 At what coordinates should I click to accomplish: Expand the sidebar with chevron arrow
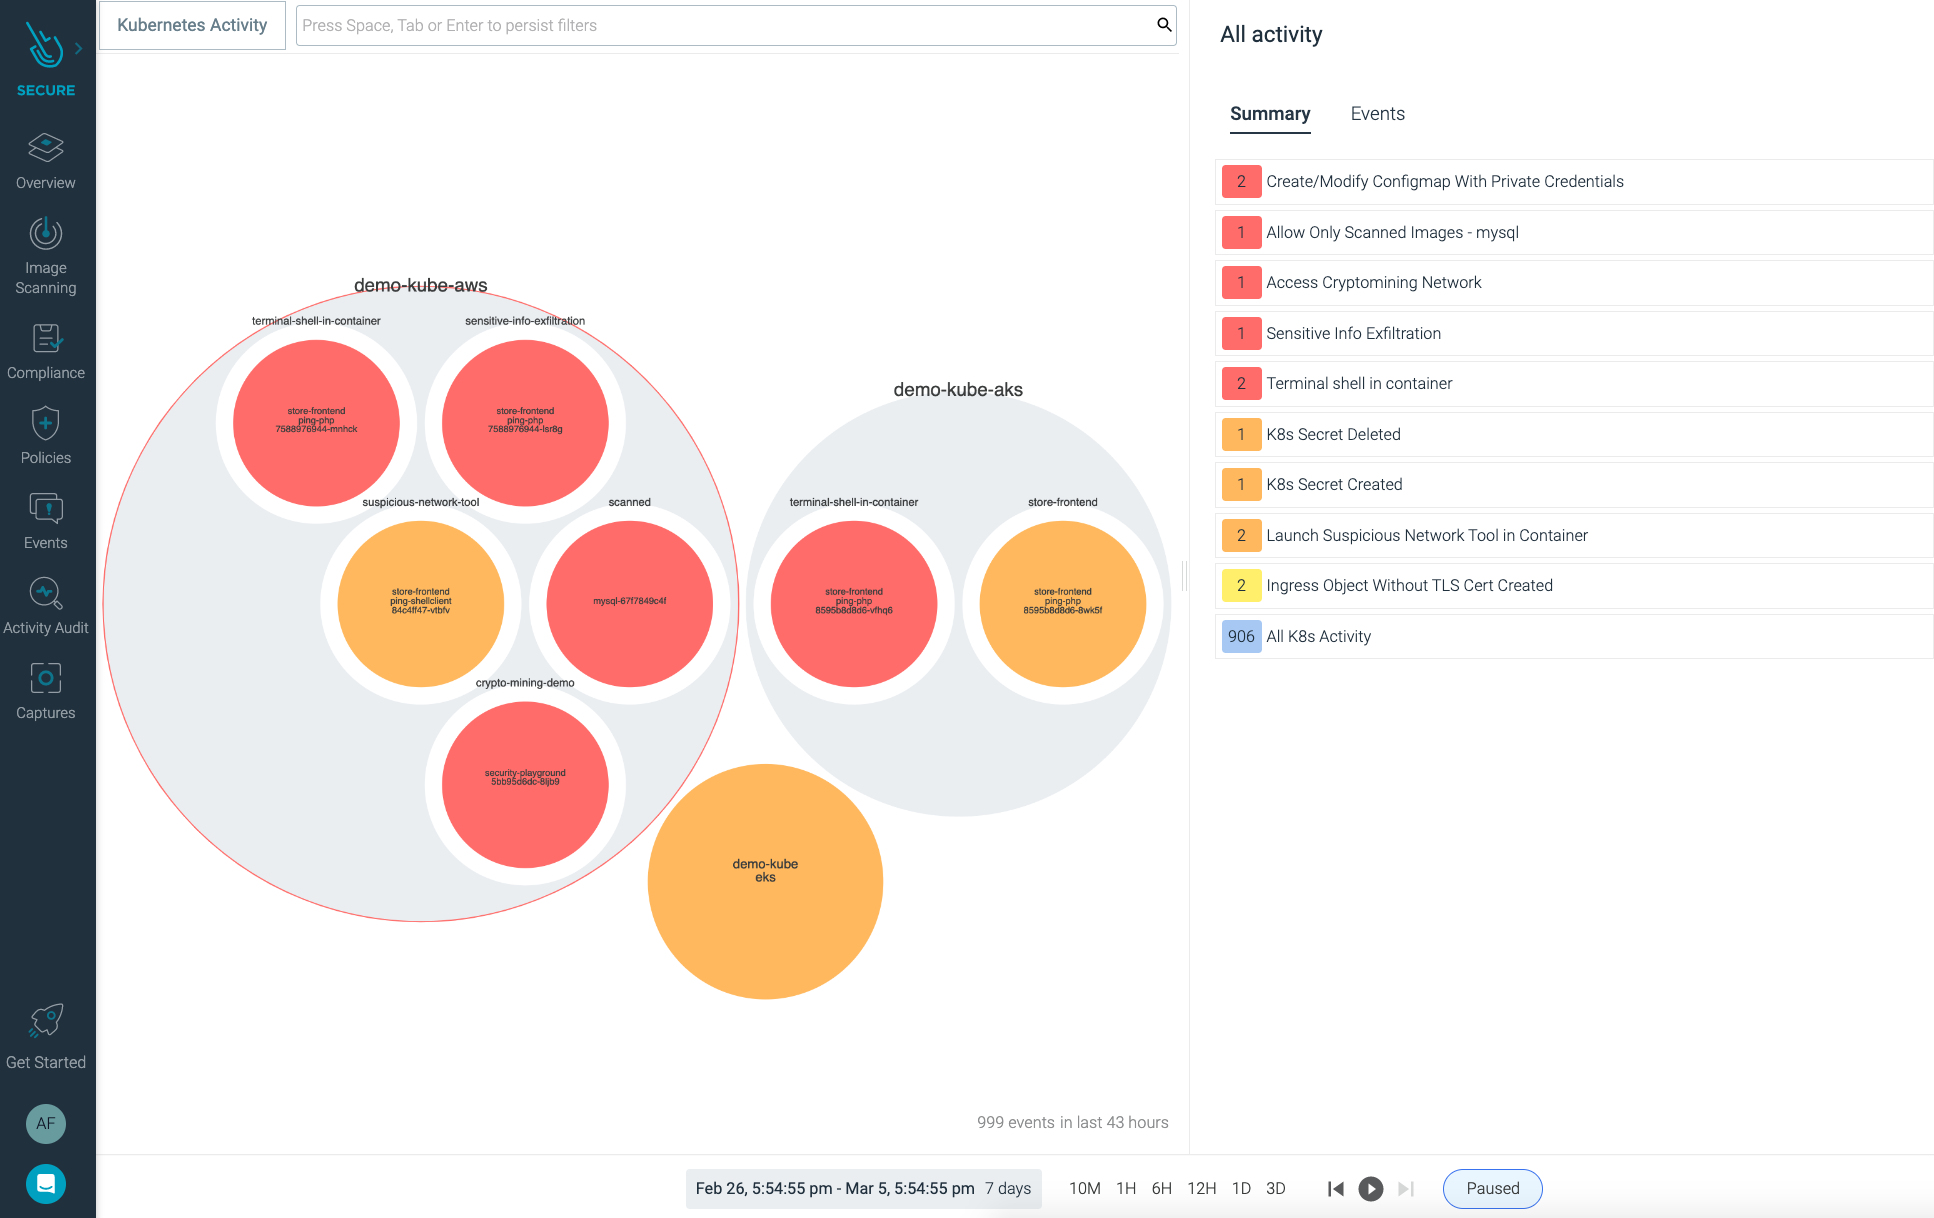[79, 48]
